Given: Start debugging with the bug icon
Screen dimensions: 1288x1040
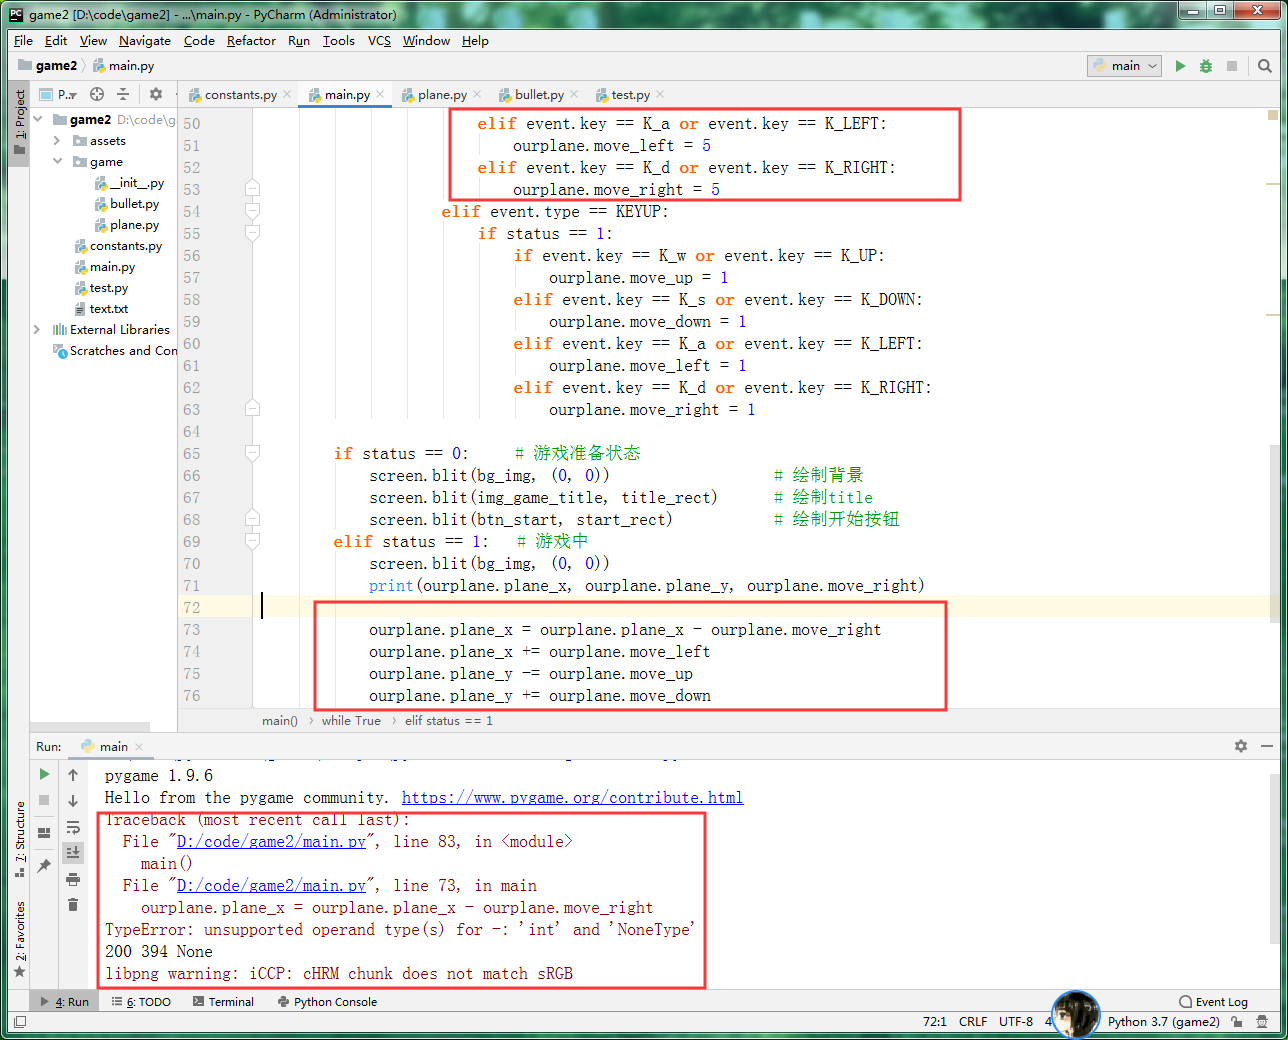Looking at the screenshot, I should coord(1206,66).
